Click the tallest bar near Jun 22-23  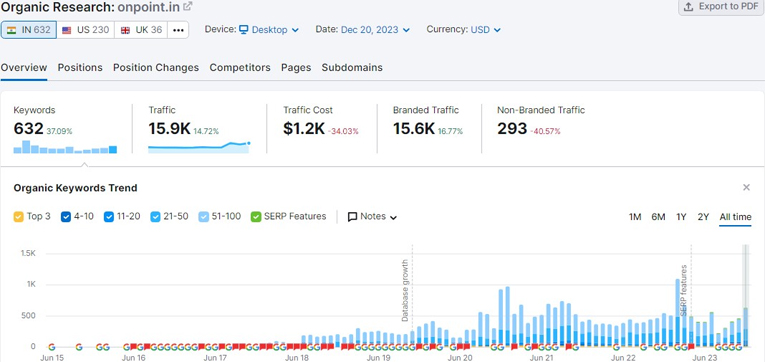tap(677, 312)
